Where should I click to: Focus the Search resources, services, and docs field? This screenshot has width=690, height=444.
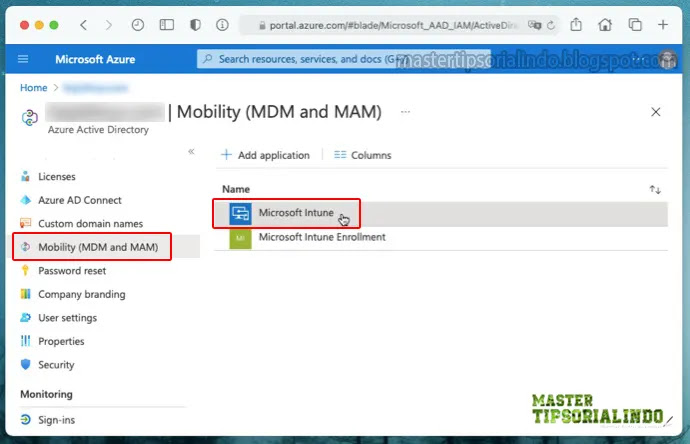tap(343, 59)
